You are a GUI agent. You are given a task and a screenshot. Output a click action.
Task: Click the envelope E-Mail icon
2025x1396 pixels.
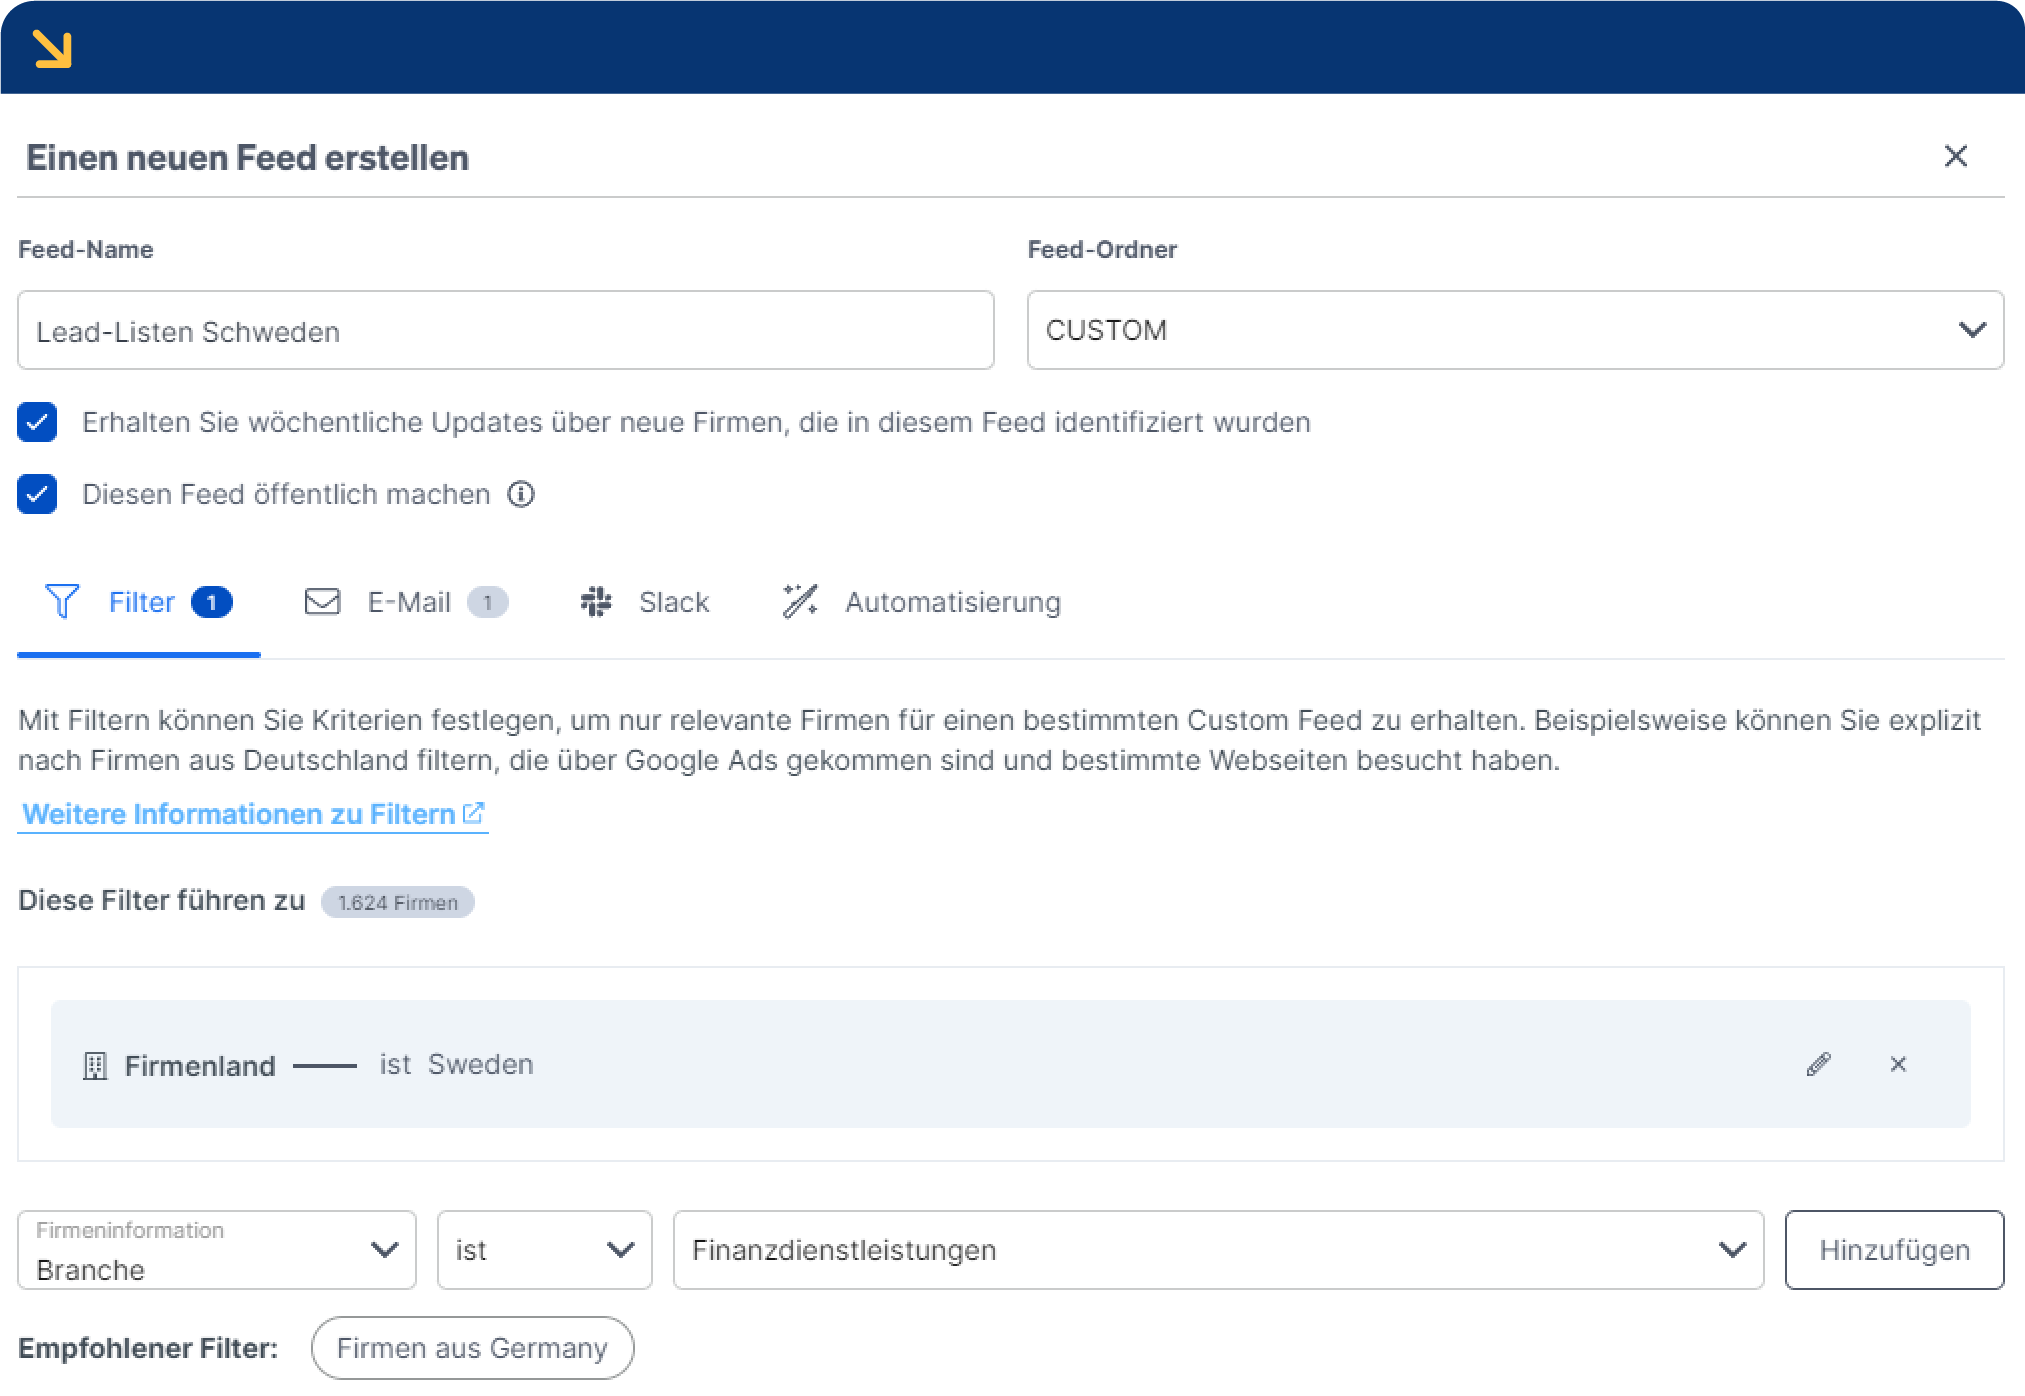(x=322, y=602)
